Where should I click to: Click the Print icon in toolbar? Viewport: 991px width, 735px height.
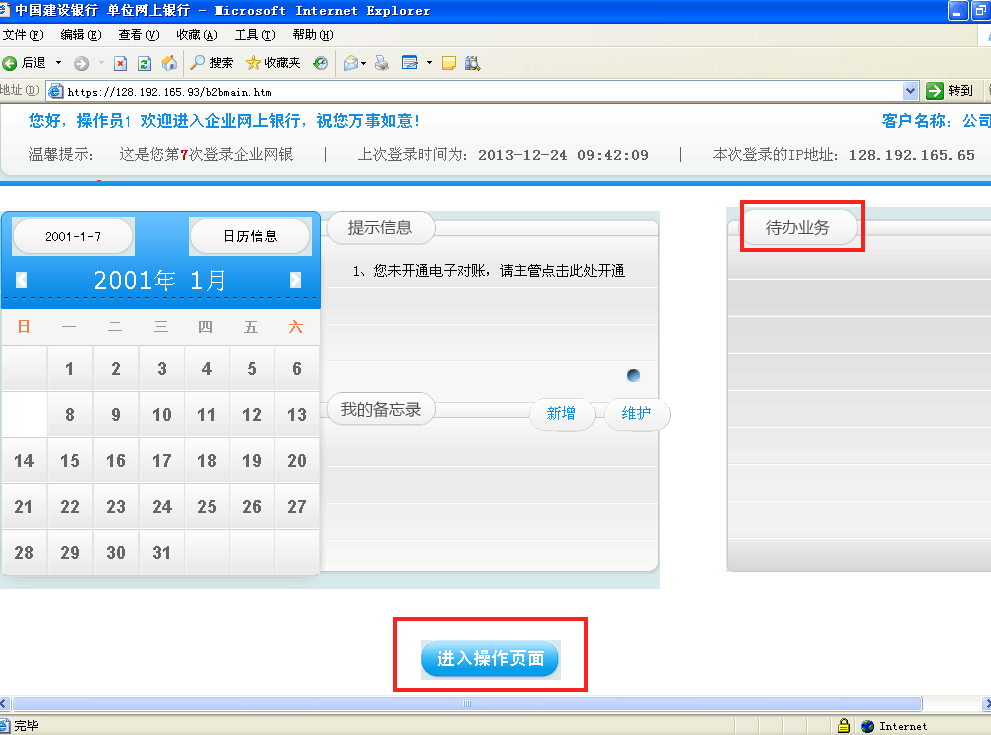381,63
